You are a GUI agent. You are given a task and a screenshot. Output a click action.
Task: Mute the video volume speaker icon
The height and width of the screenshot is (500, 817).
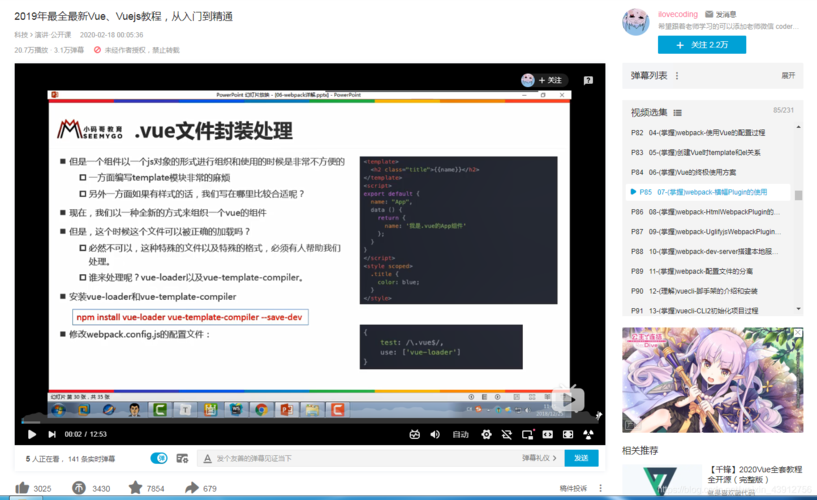[435, 434]
